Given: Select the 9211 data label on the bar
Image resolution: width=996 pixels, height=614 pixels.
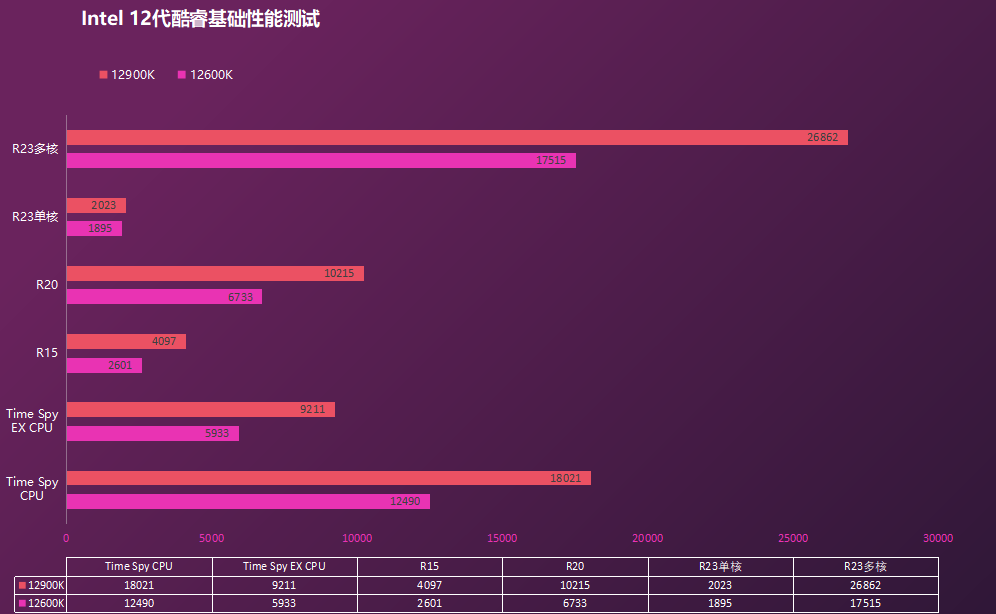Looking at the screenshot, I should 313,410.
